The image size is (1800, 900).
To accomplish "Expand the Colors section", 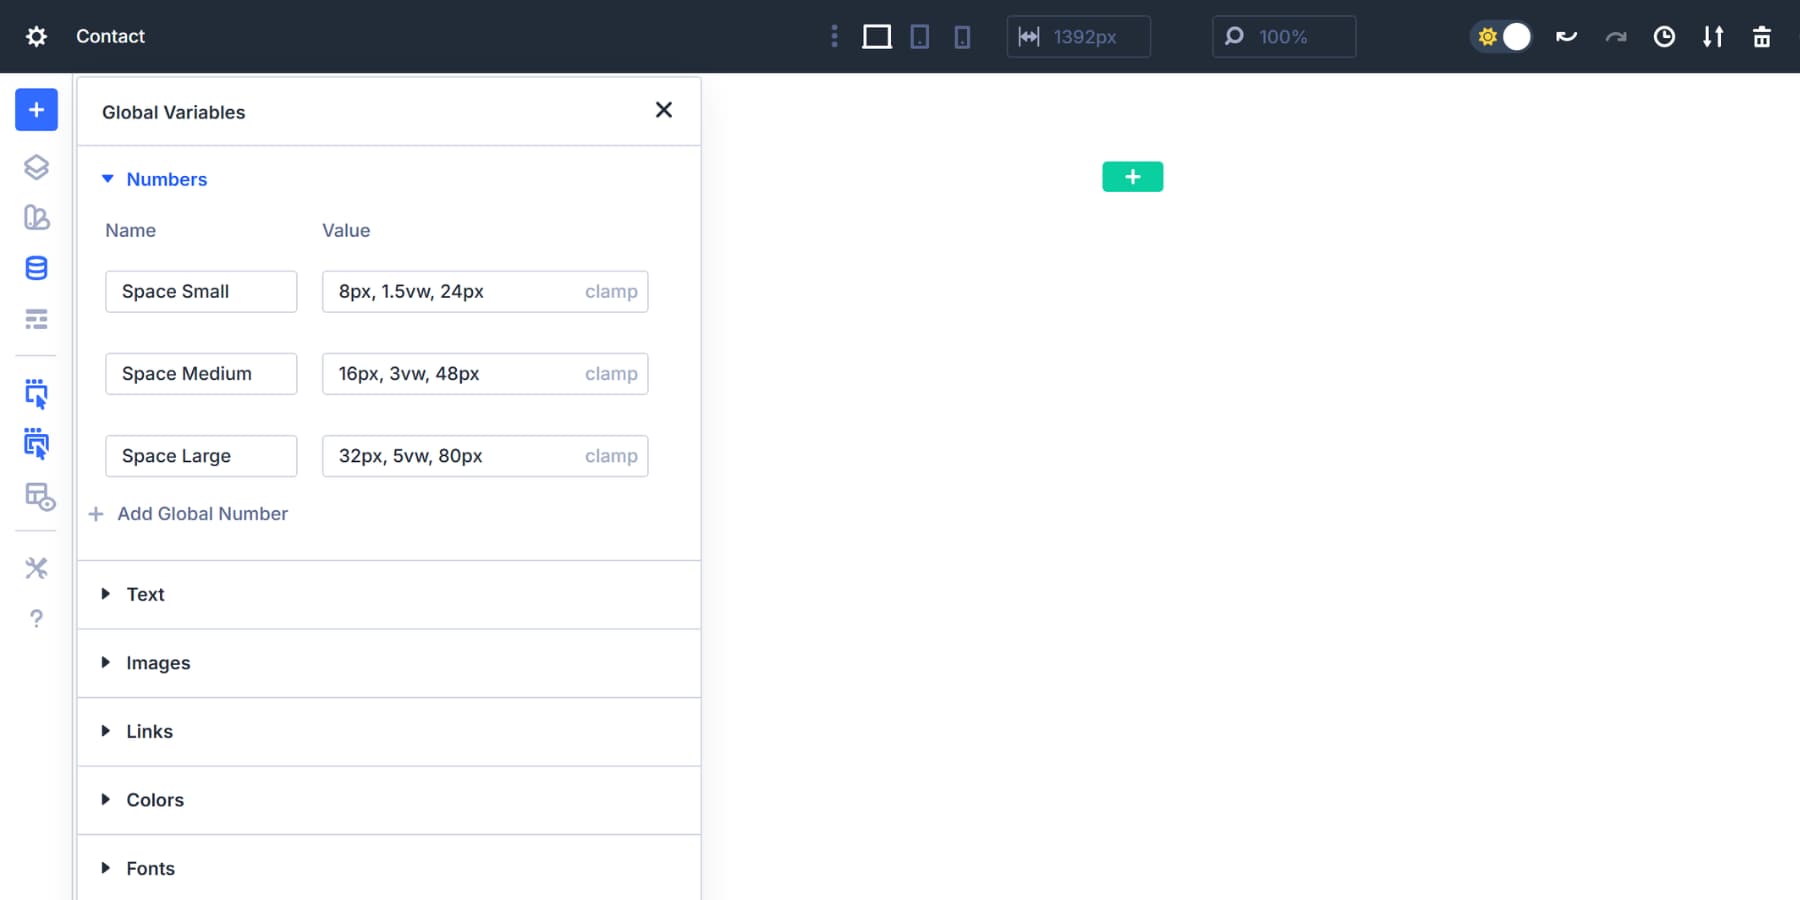I will (155, 800).
